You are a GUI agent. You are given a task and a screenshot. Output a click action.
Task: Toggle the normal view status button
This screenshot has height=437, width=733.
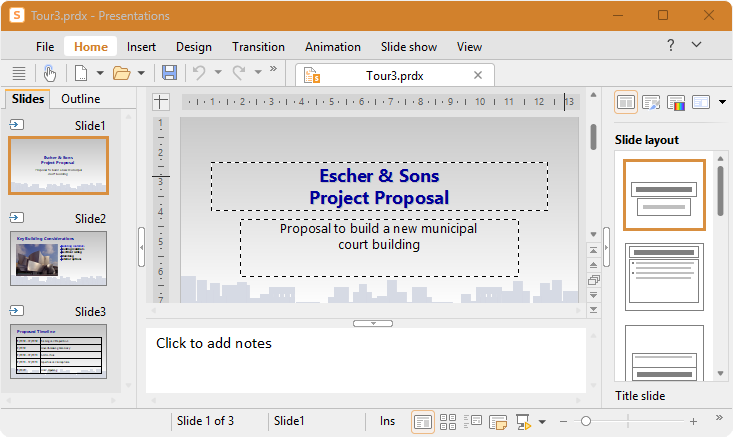(423, 422)
